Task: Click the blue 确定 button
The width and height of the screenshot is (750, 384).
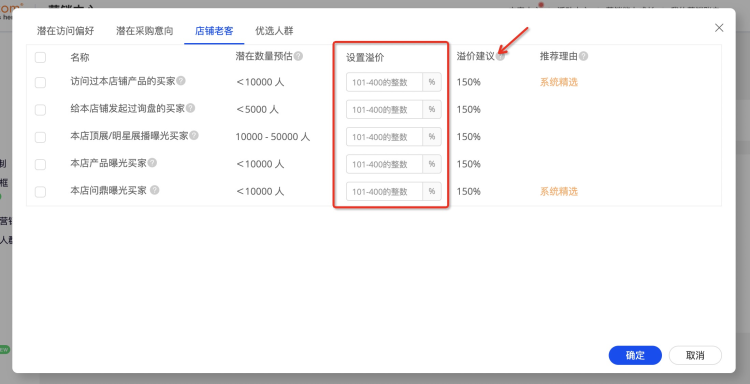Action: [635, 355]
